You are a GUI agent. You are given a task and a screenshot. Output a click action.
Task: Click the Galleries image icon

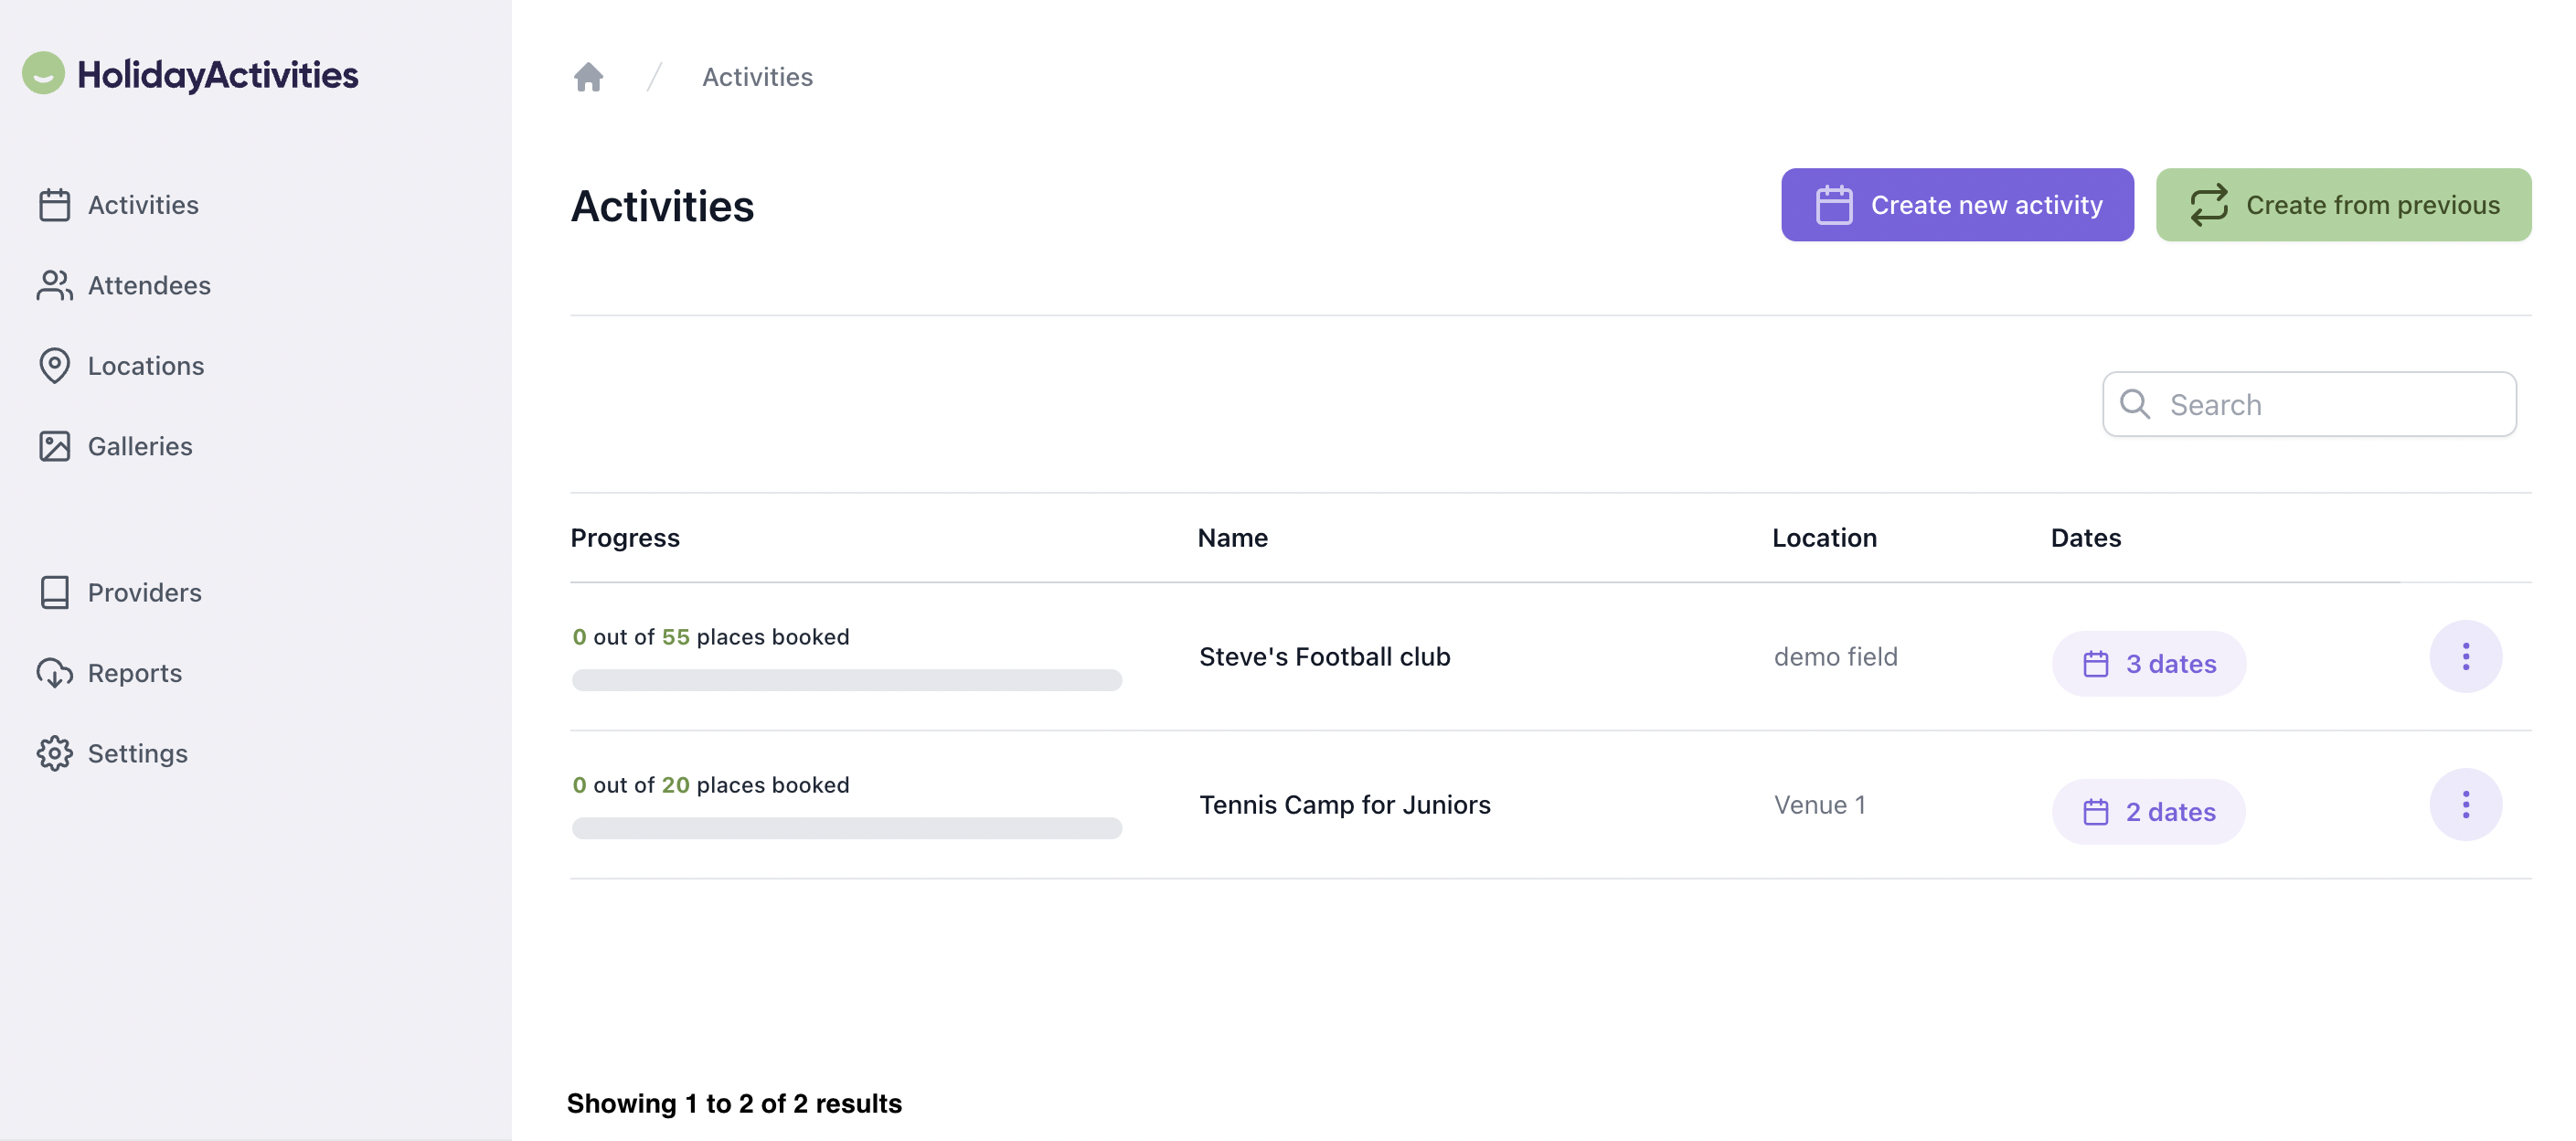click(x=54, y=446)
